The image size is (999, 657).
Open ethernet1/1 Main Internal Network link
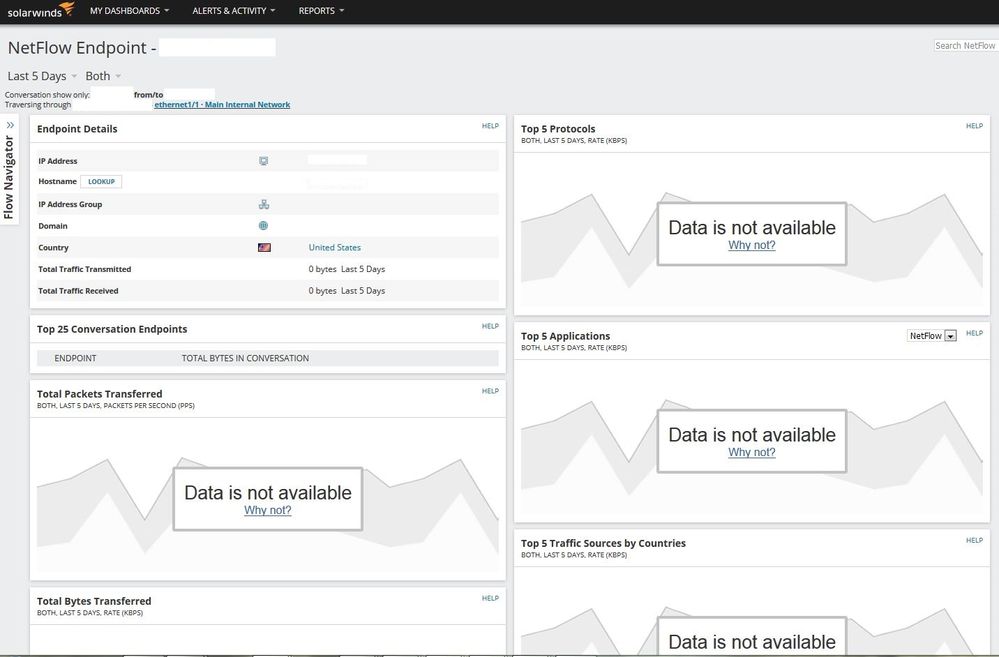[x=222, y=105]
